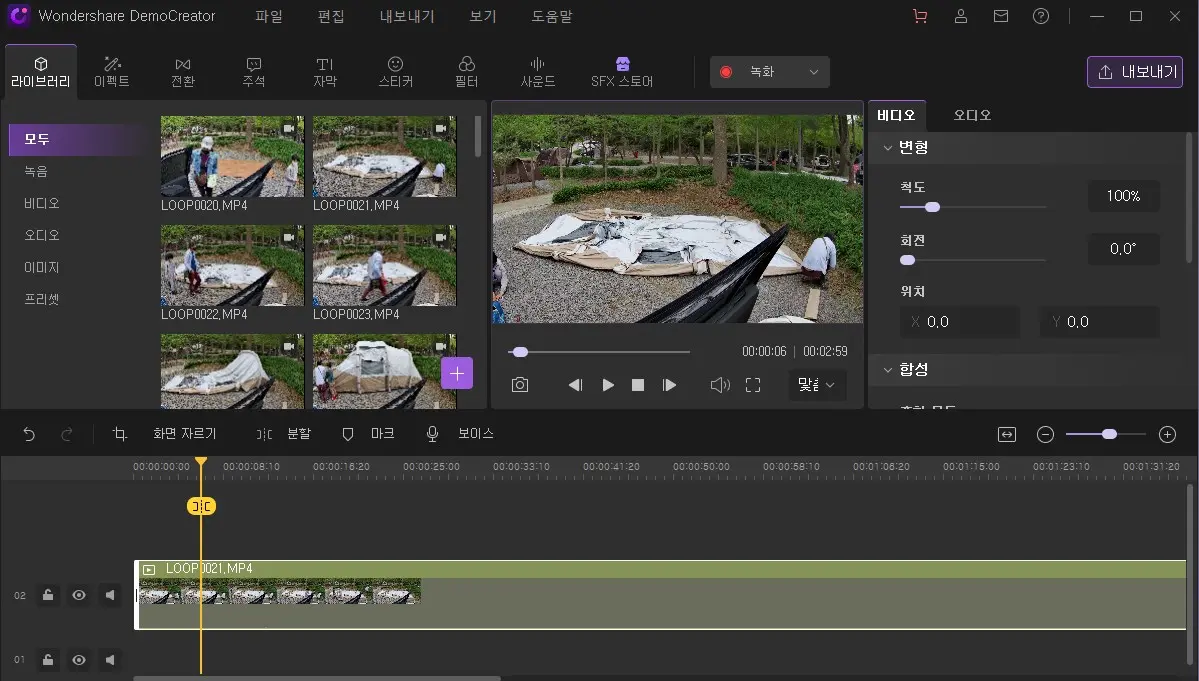This screenshot has height=681, width=1199.
Task: Mute track 01 audio
Action: point(110,660)
